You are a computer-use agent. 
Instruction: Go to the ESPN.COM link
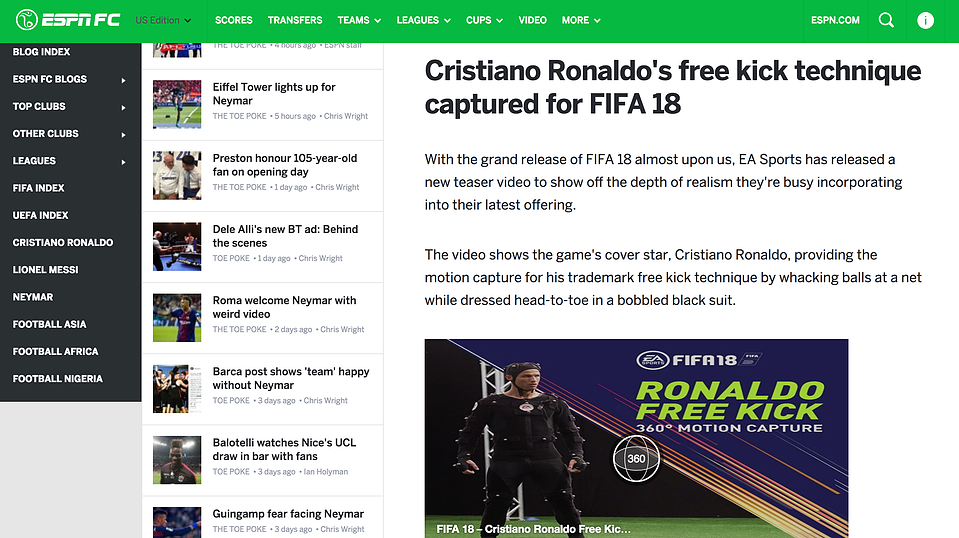[x=835, y=20]
